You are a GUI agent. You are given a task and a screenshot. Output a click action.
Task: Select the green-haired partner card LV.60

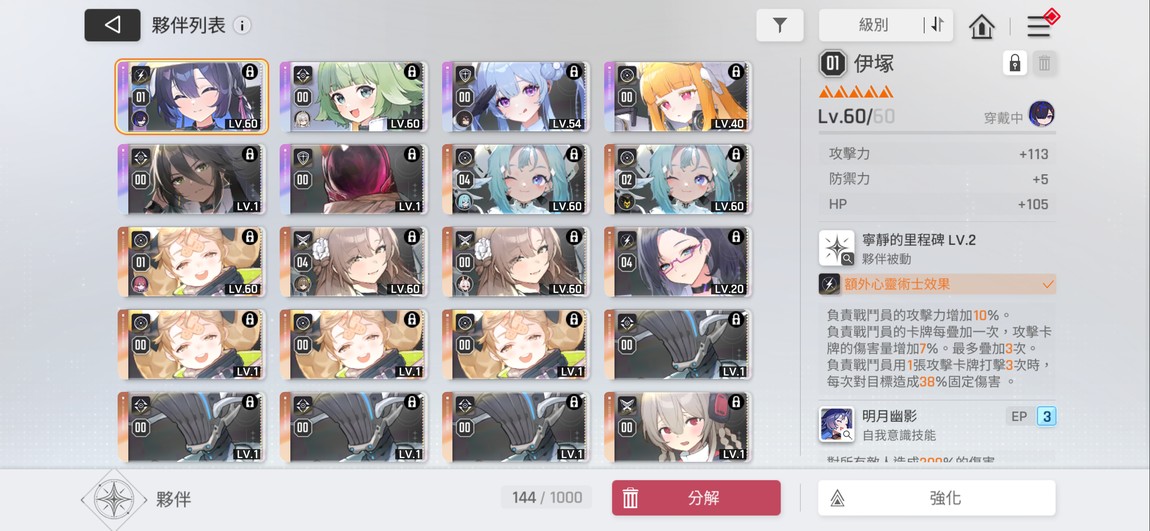(x=354, y=97)
